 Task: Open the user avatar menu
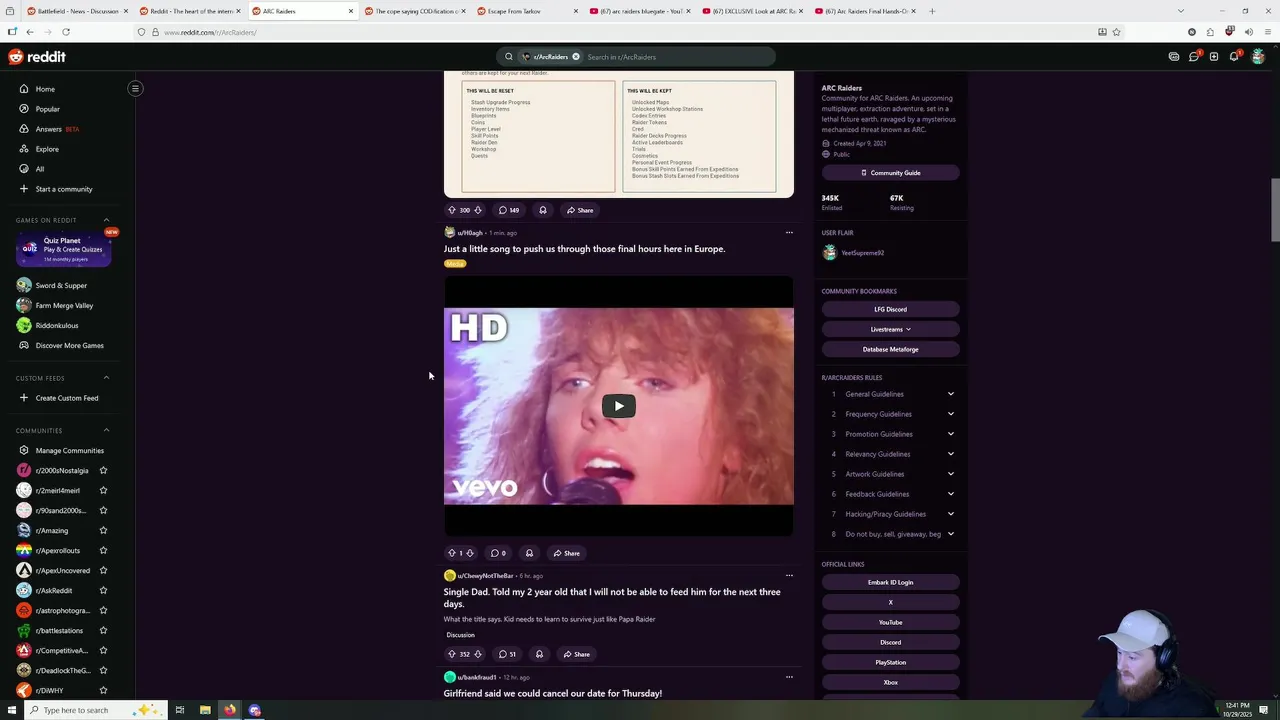pyautogui.click(x=1258, y=57)
